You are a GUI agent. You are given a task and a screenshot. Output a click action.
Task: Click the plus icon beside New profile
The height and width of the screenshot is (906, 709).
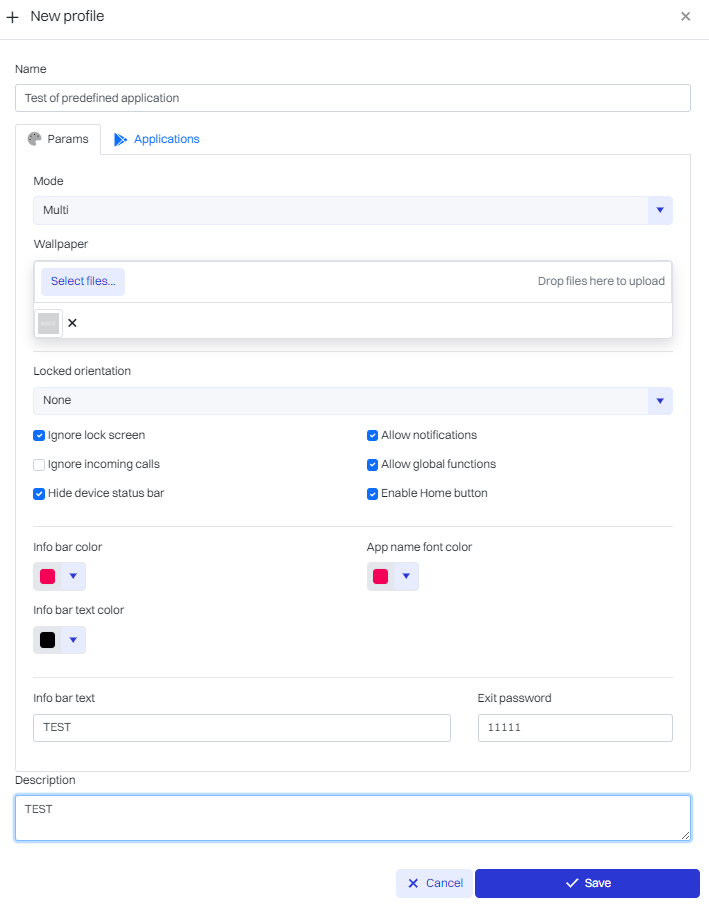click(13, 17)
